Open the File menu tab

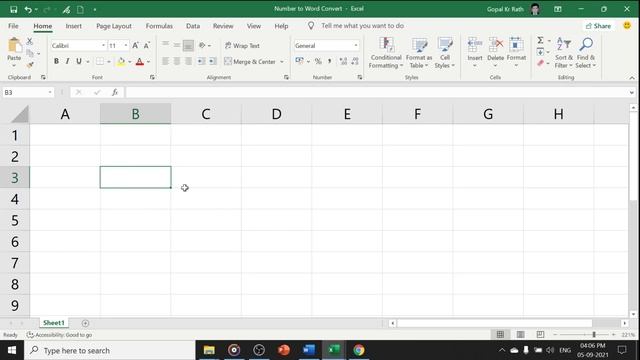coord(13,26)
